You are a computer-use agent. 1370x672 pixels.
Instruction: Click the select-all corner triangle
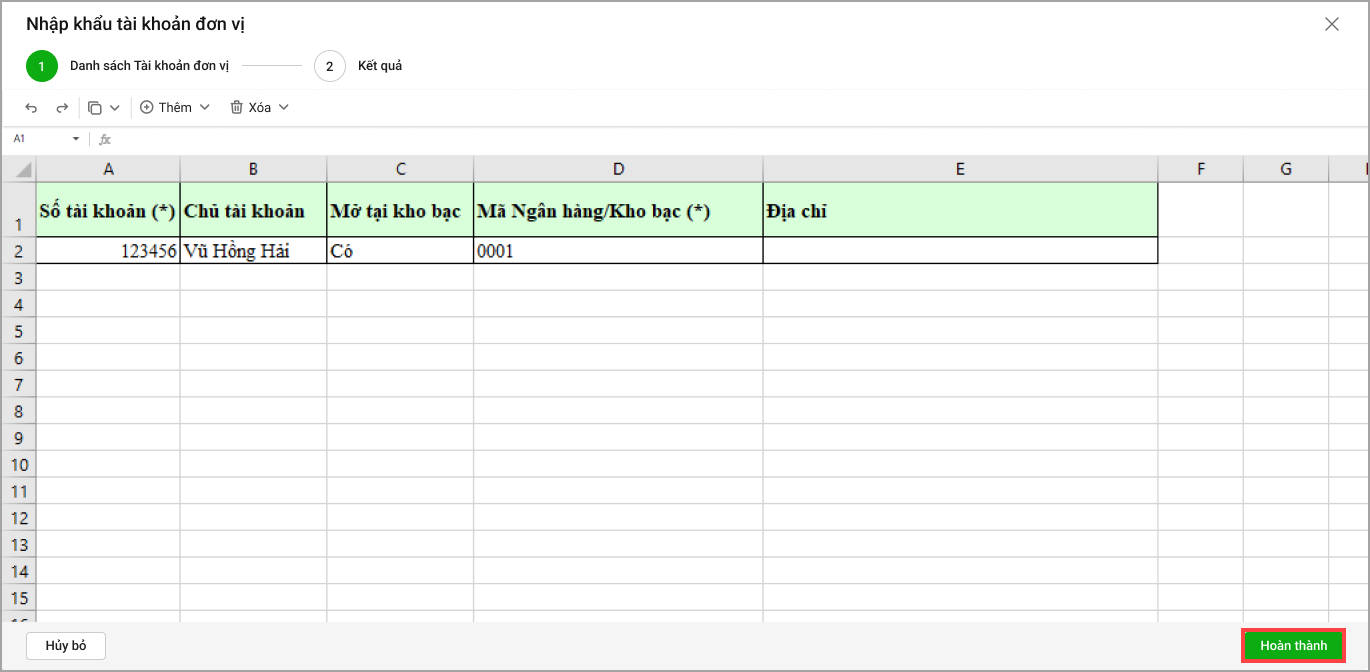20,169
